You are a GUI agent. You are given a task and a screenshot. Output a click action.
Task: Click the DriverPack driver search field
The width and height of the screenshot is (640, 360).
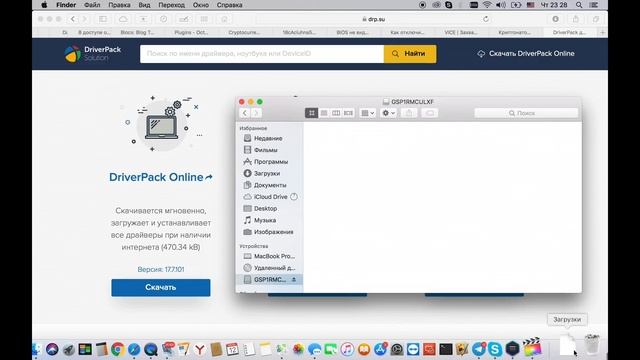click(262, 54)
